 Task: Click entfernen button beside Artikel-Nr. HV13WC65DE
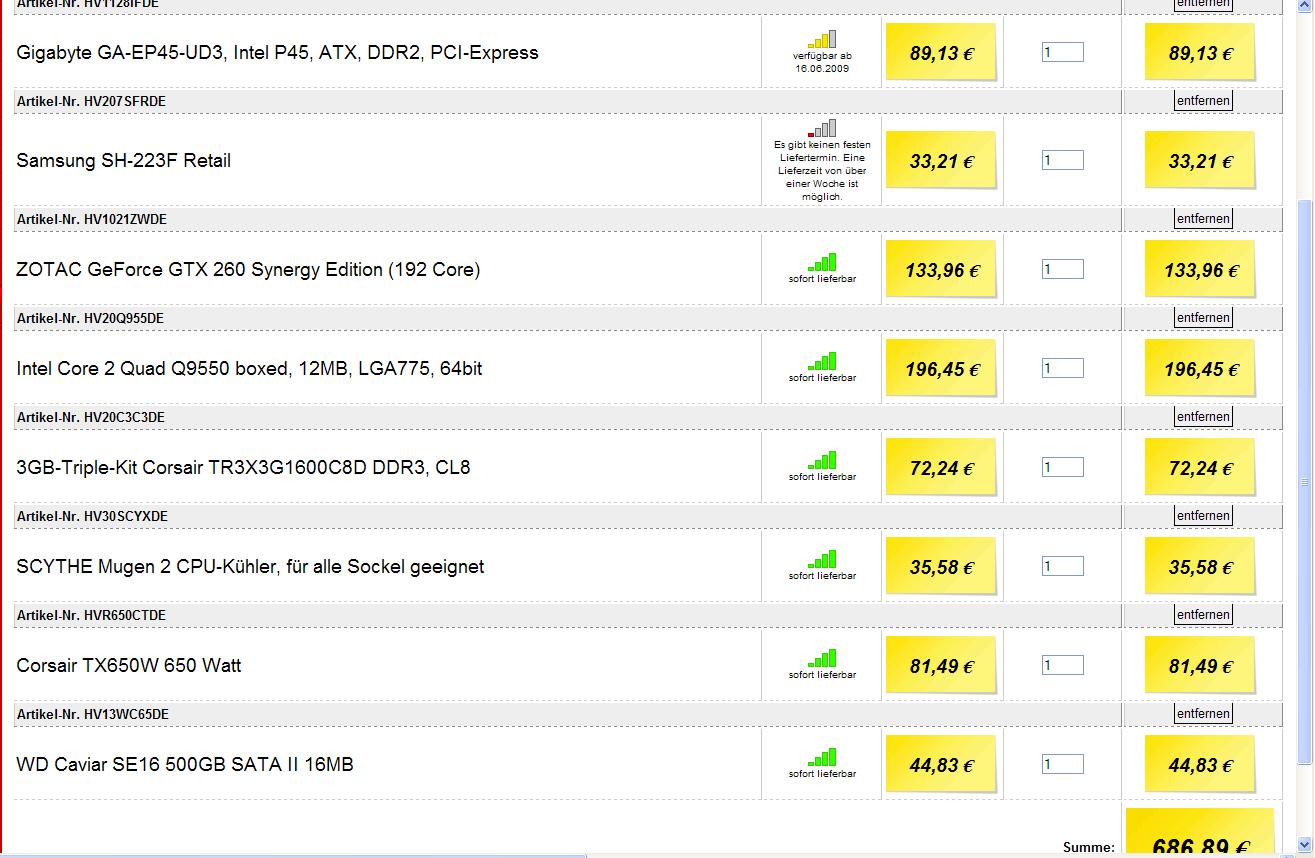click(1203, 714)
